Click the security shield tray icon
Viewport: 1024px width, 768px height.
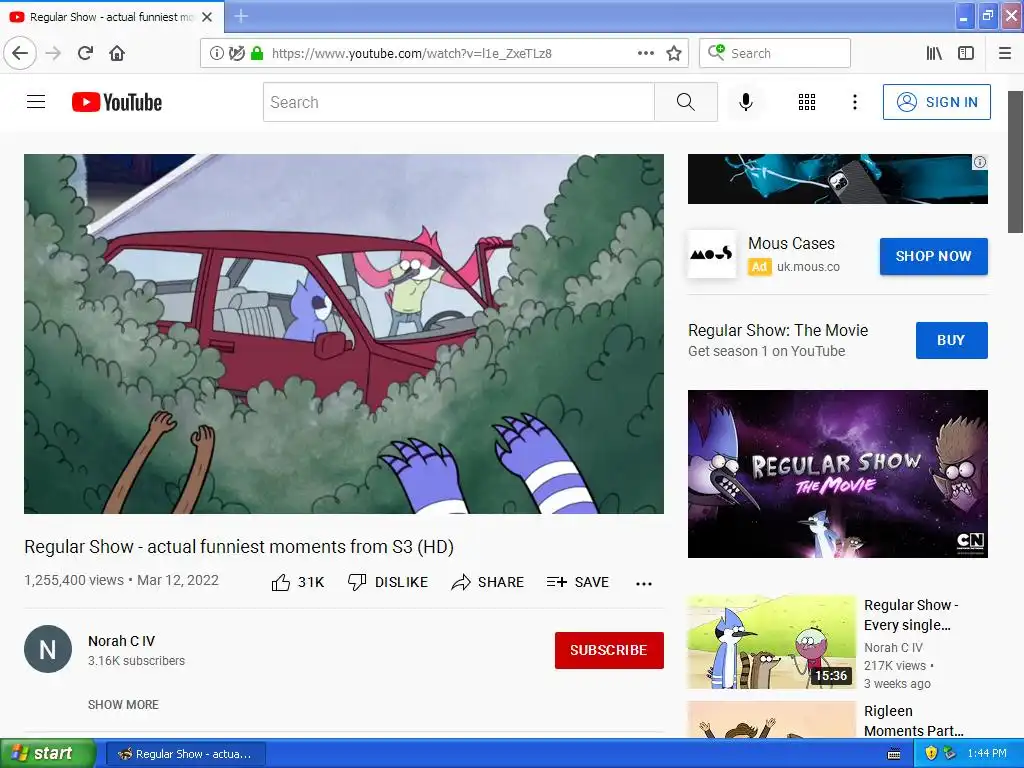(x=931, y=753)
